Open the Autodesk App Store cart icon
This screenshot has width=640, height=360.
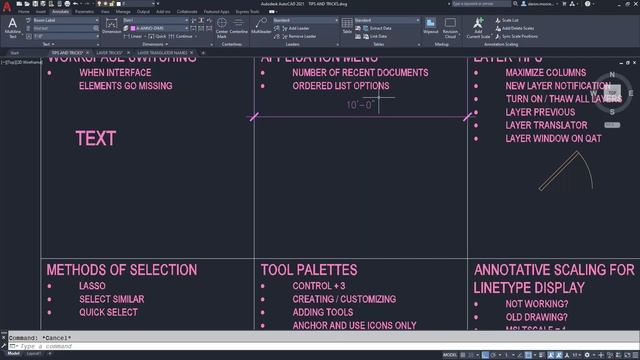coord(564,4)
